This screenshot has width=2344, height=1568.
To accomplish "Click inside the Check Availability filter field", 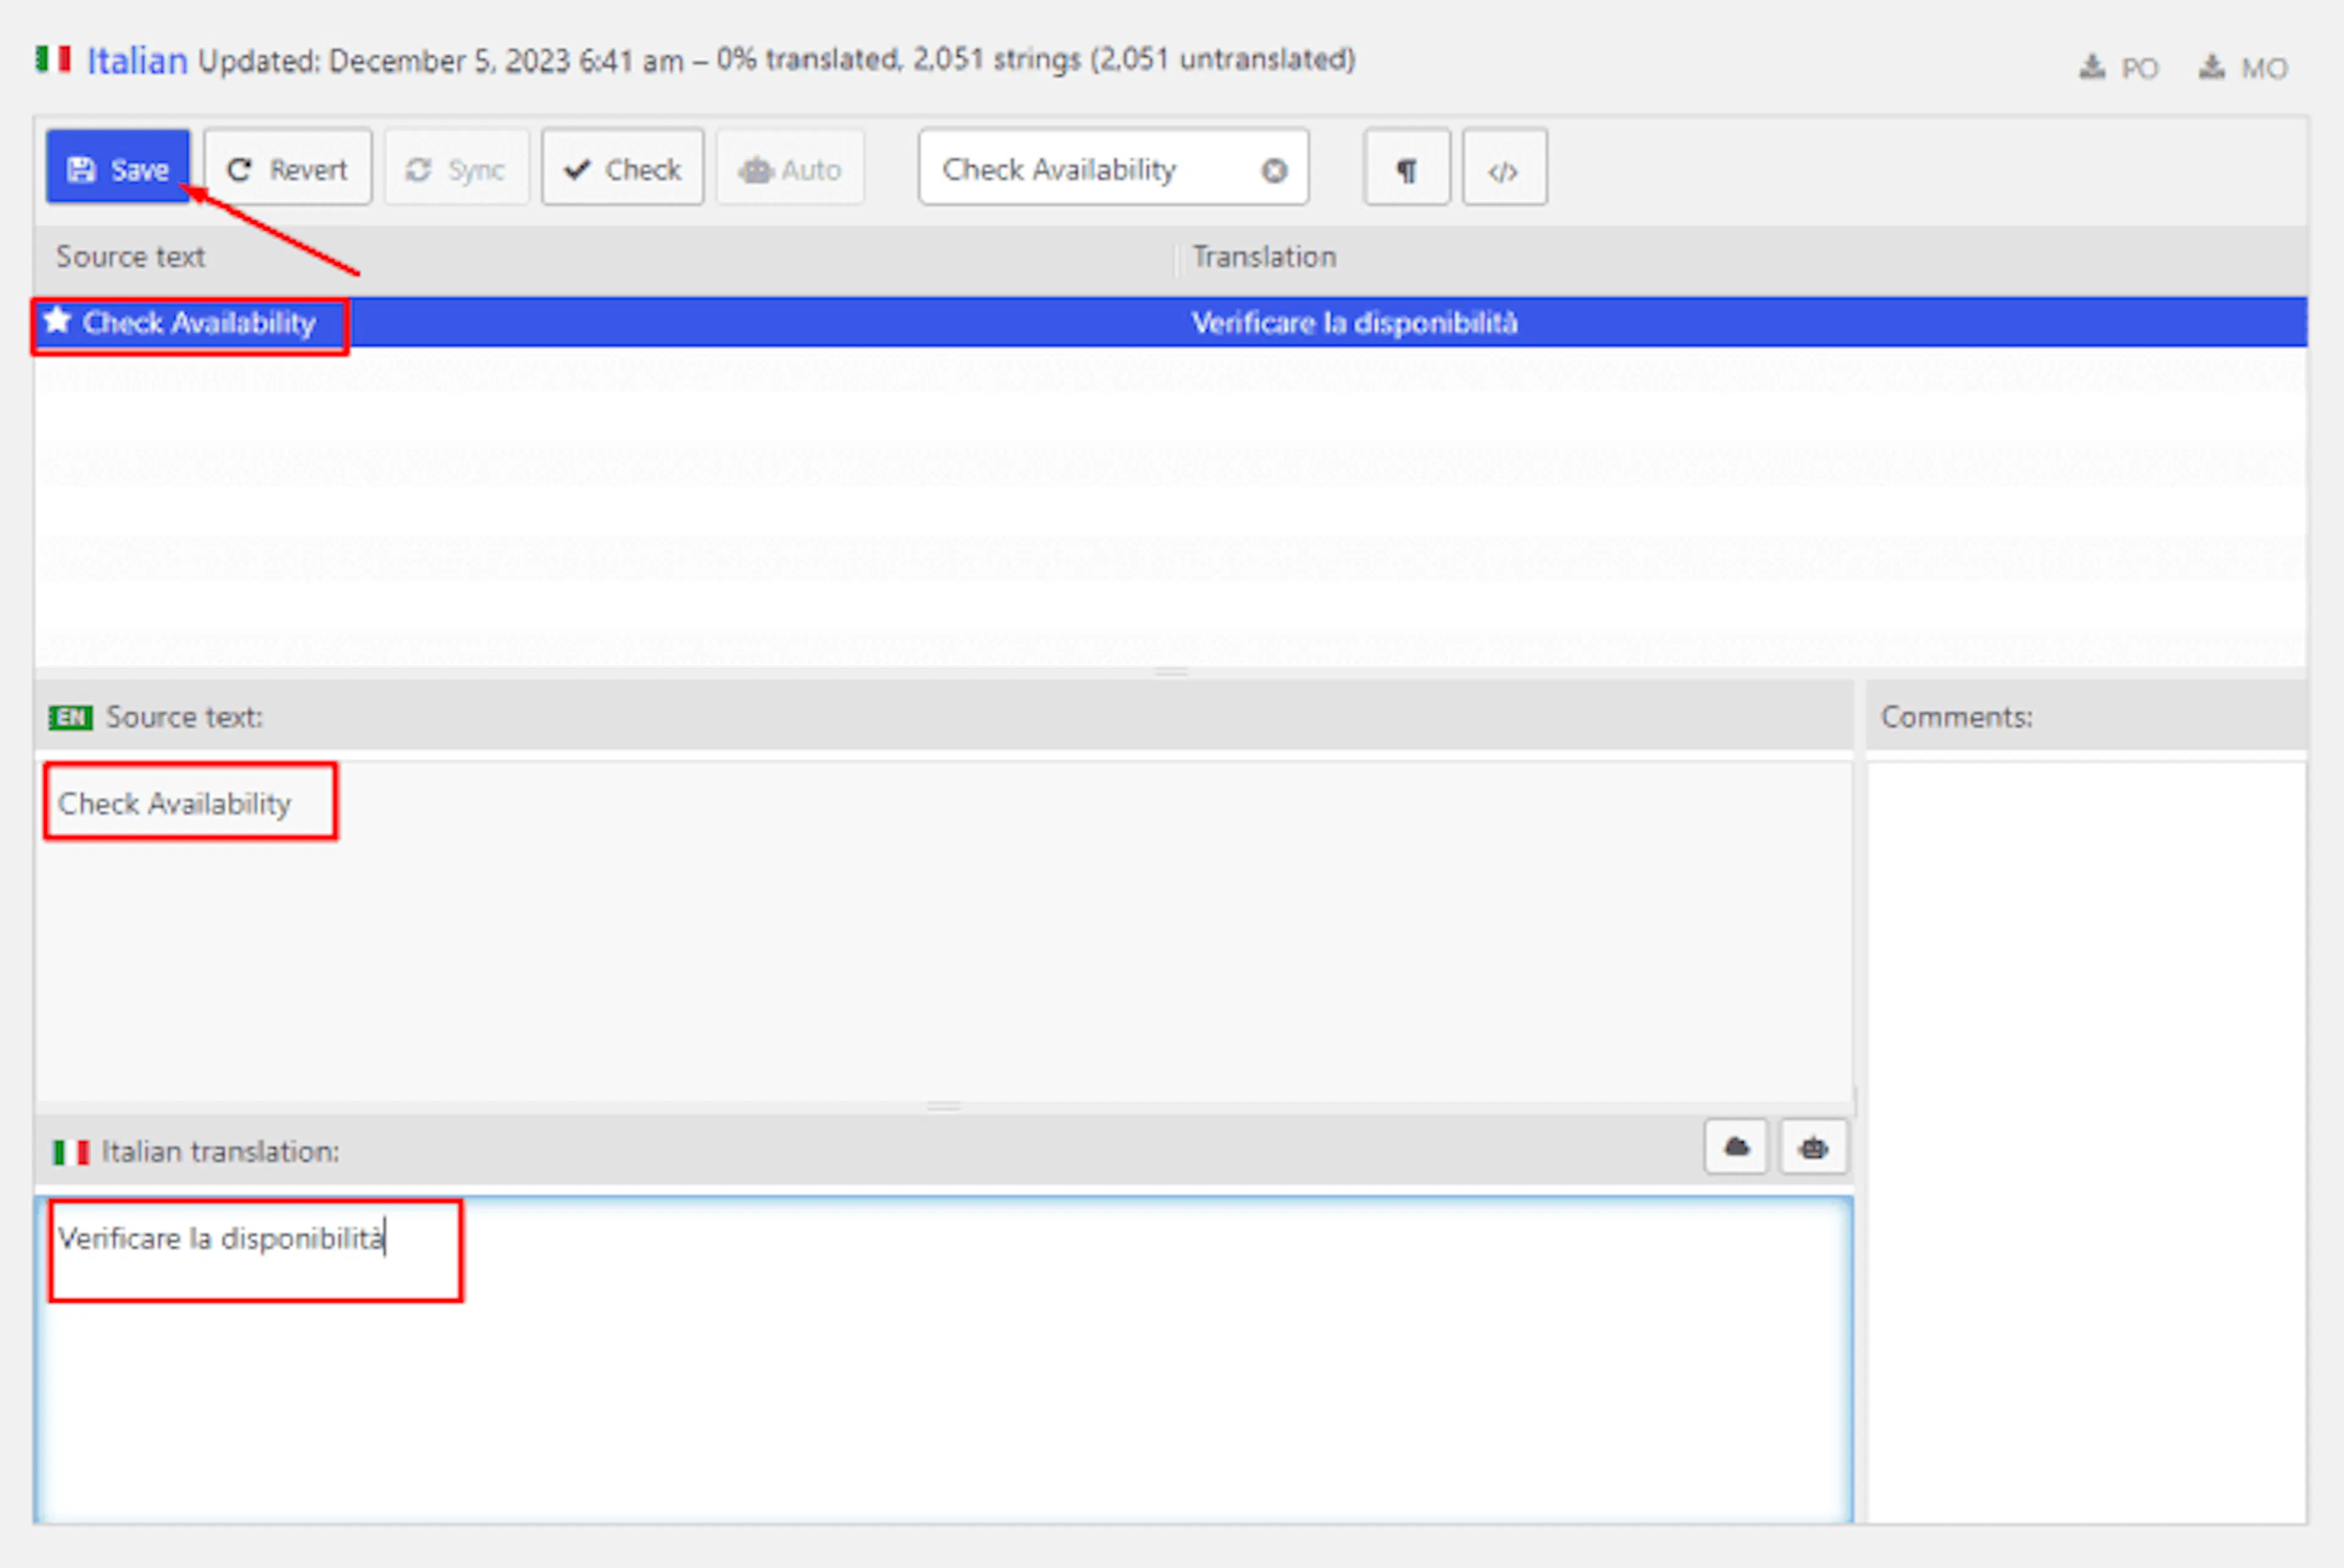I will pyautogui.click(x=1090, y=168).
